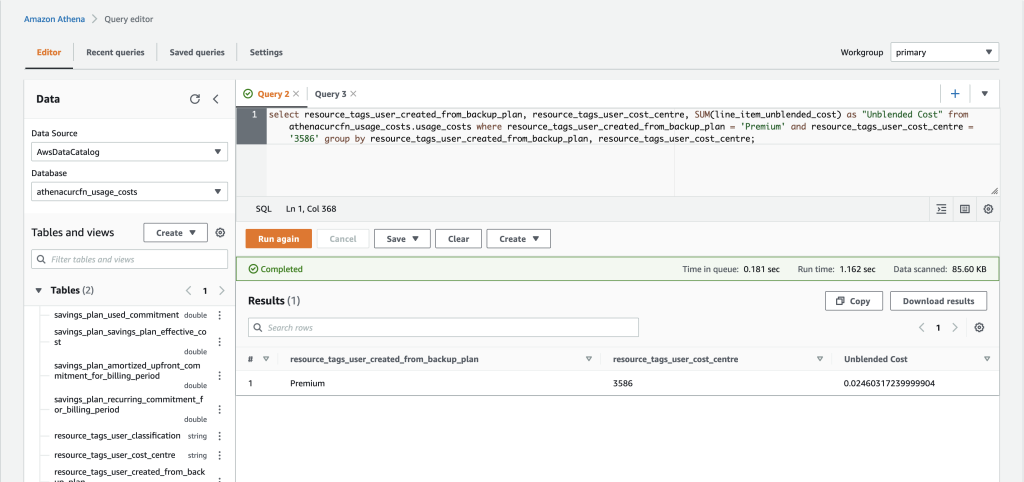The height and width of the screenshot is (482, 1024).
Task: Click the Cancel button
Action: tap(343, 239)
